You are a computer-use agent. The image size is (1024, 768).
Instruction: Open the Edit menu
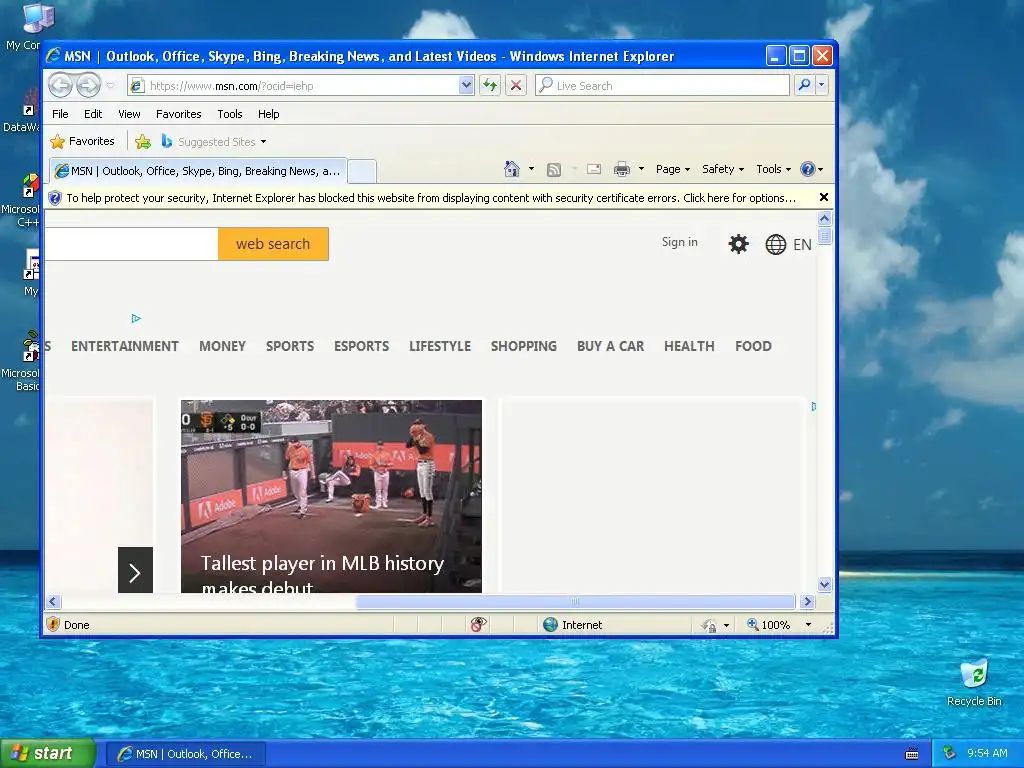(x=93, y=114)
